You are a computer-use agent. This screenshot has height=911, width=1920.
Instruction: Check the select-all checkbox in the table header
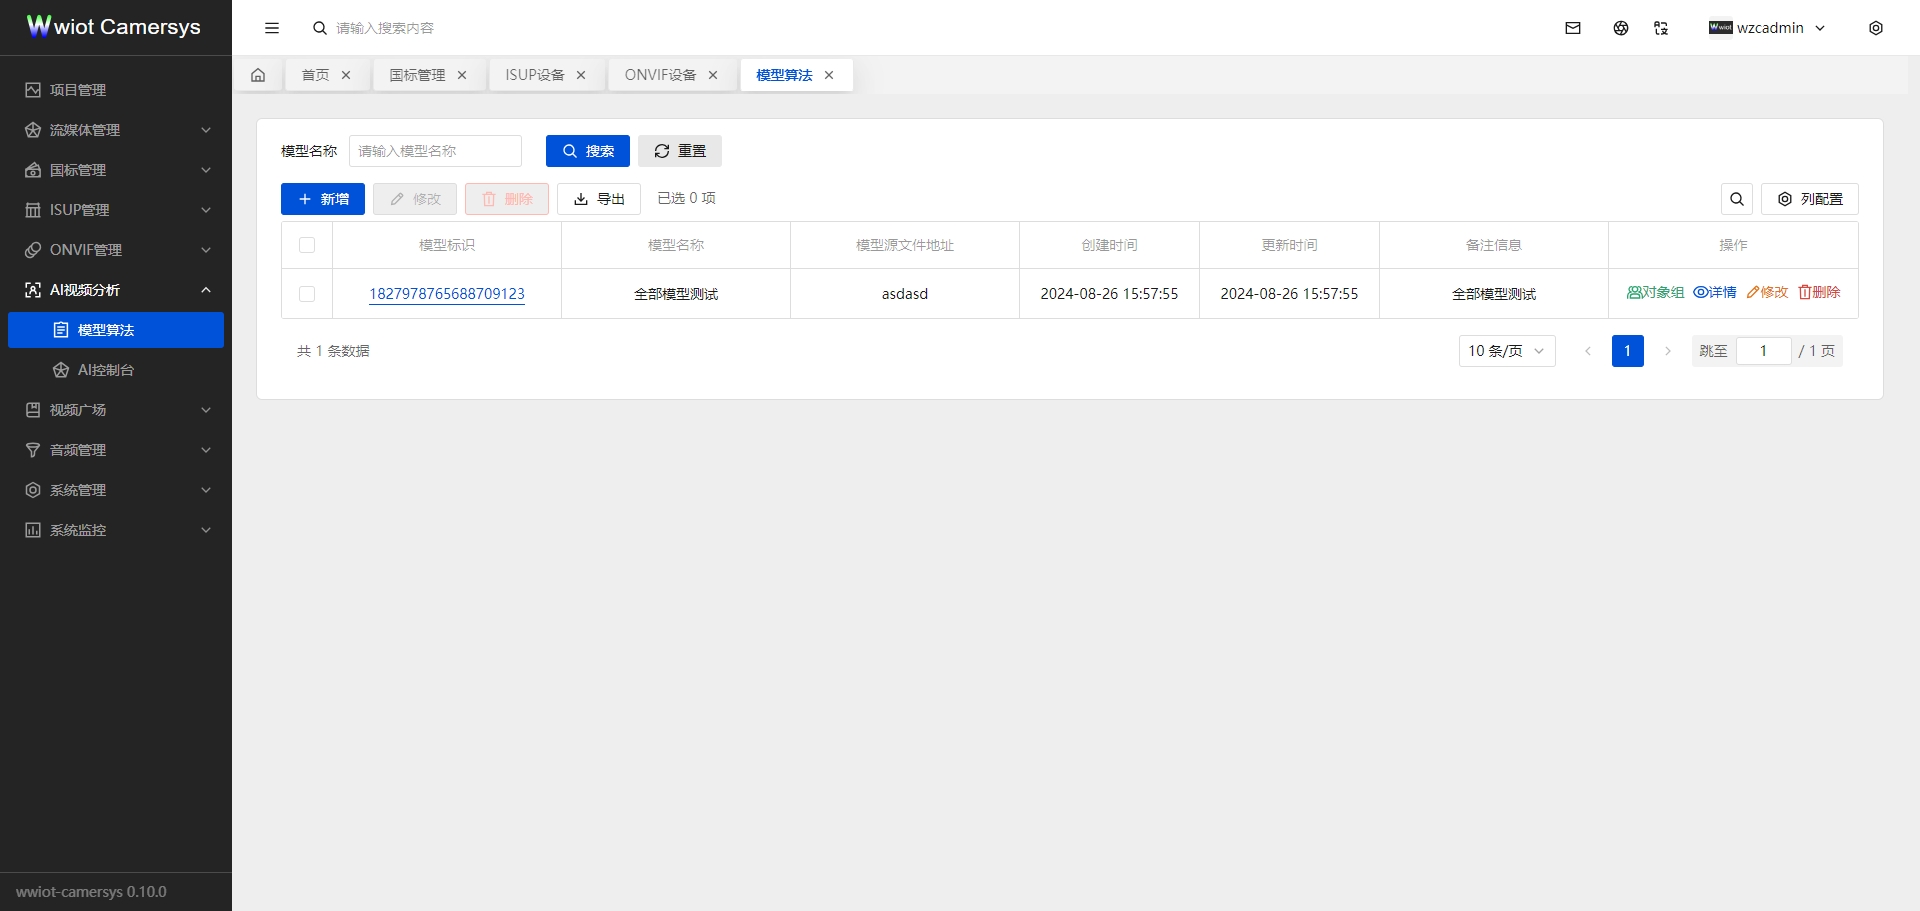pyautogui.click(x=307, y=245)
